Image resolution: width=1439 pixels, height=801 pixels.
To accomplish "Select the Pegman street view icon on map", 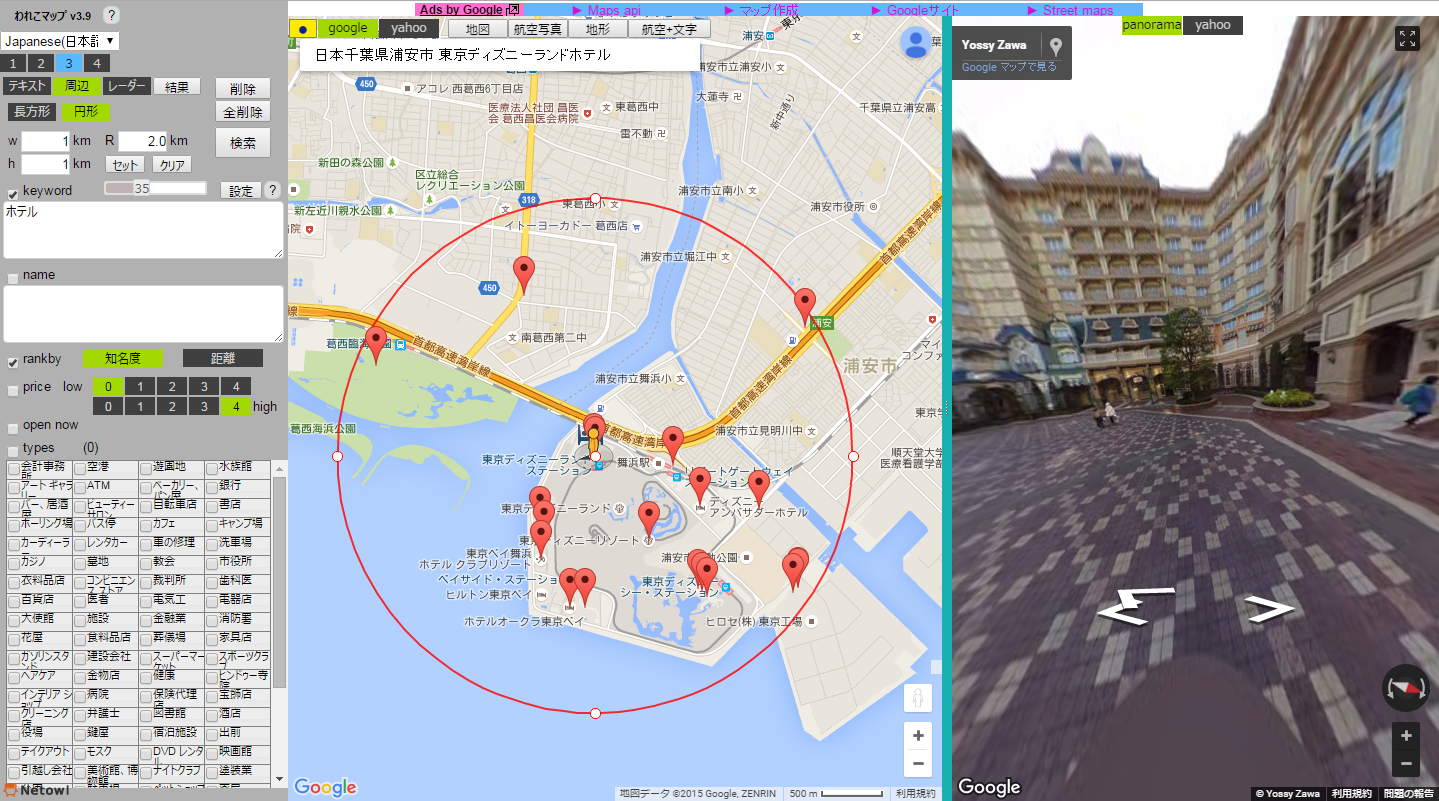I will click(918, 699).
